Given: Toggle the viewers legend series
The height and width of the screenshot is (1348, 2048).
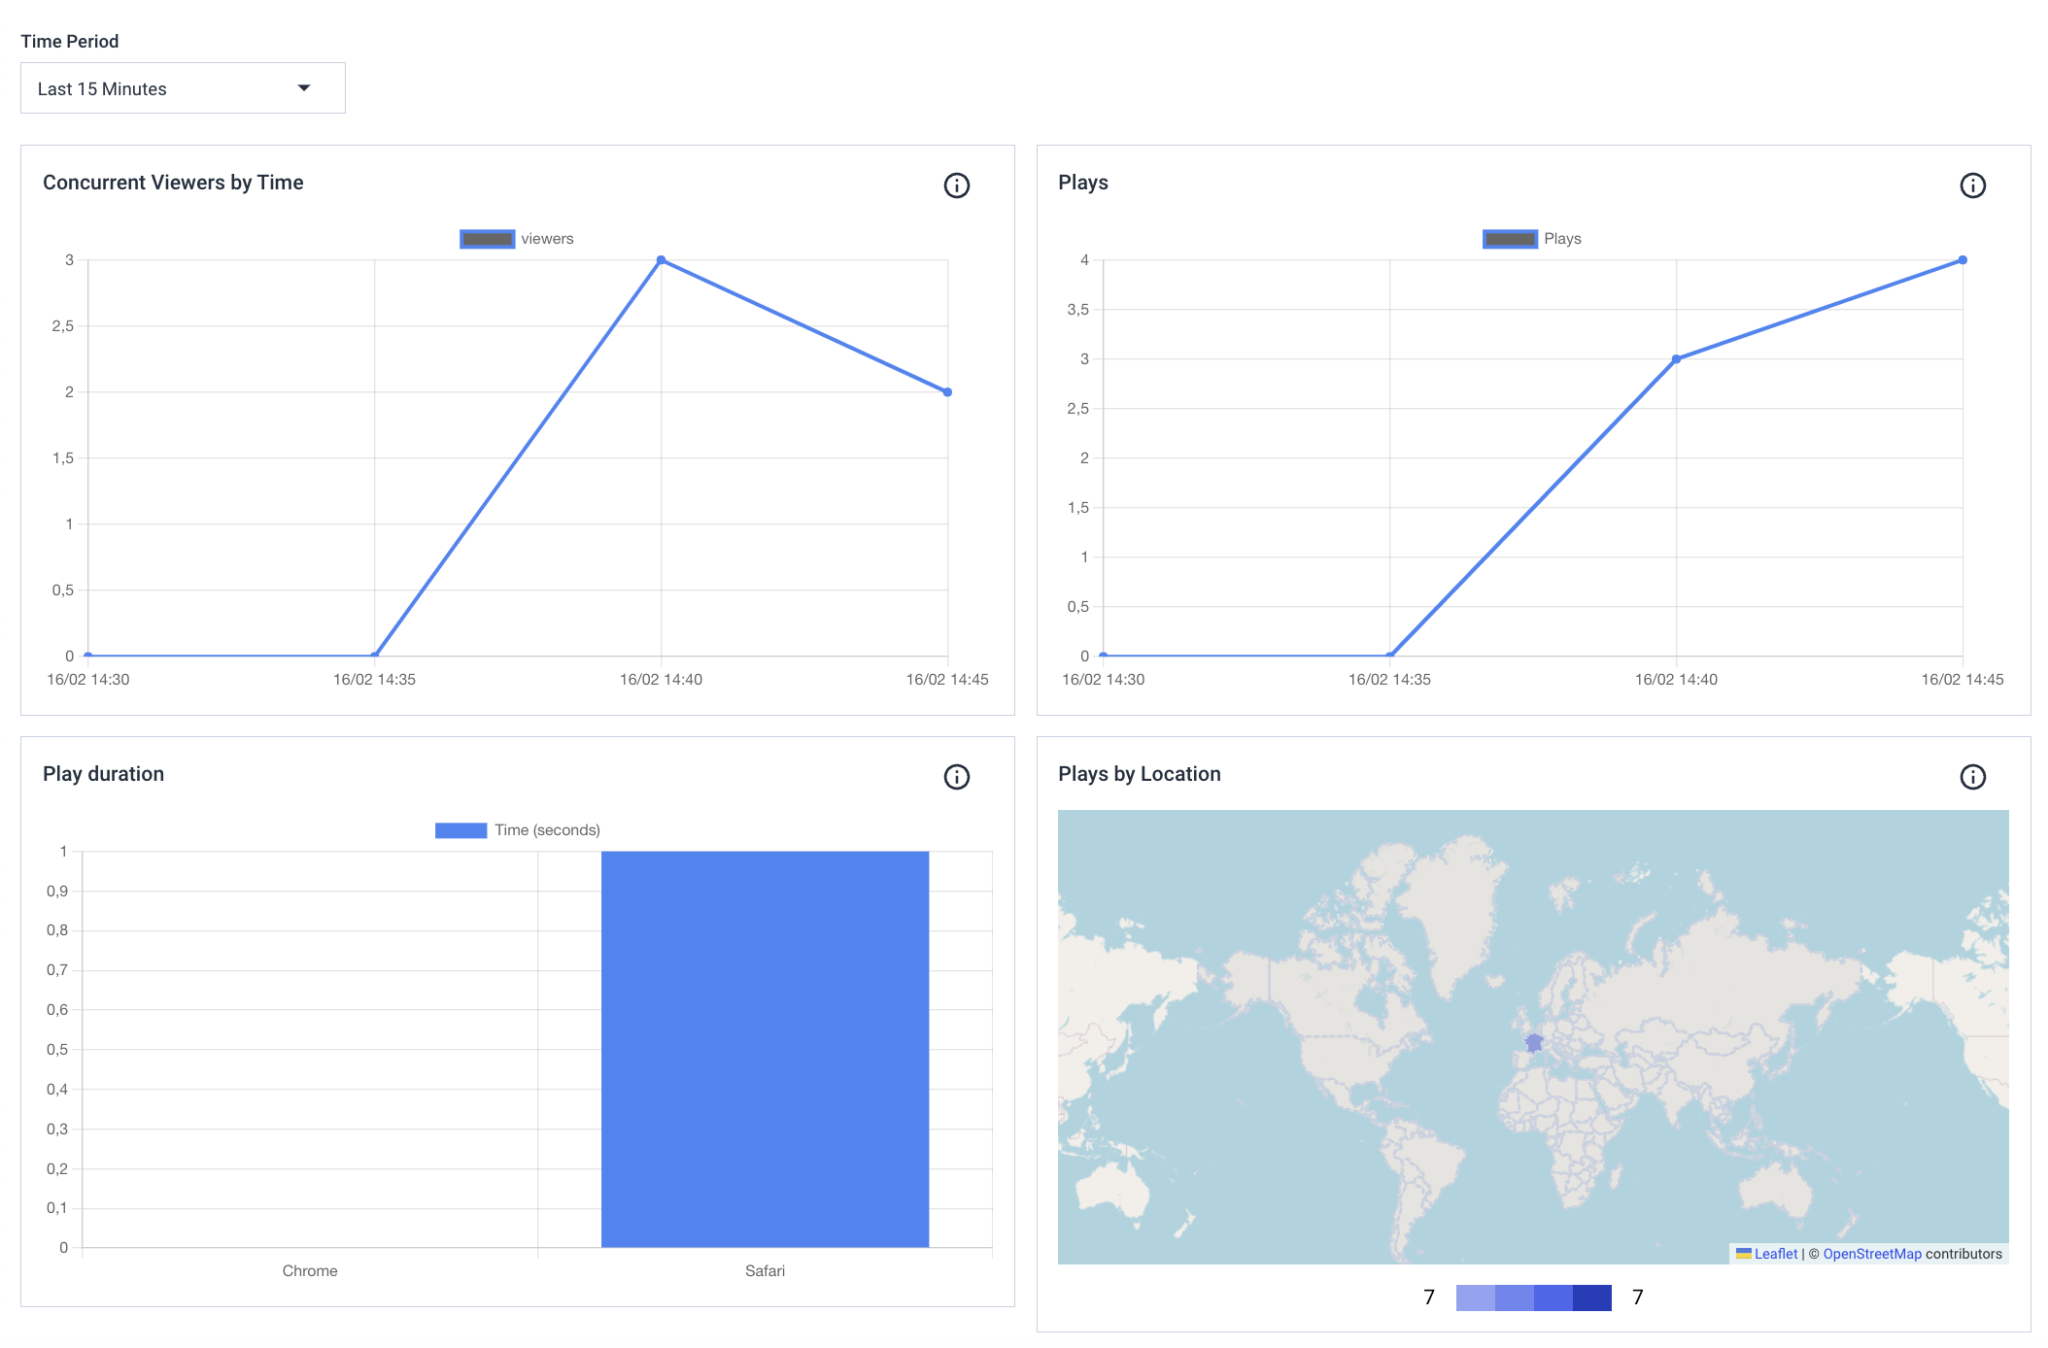Looking at the screenshot, I should (x=487, y=239).
